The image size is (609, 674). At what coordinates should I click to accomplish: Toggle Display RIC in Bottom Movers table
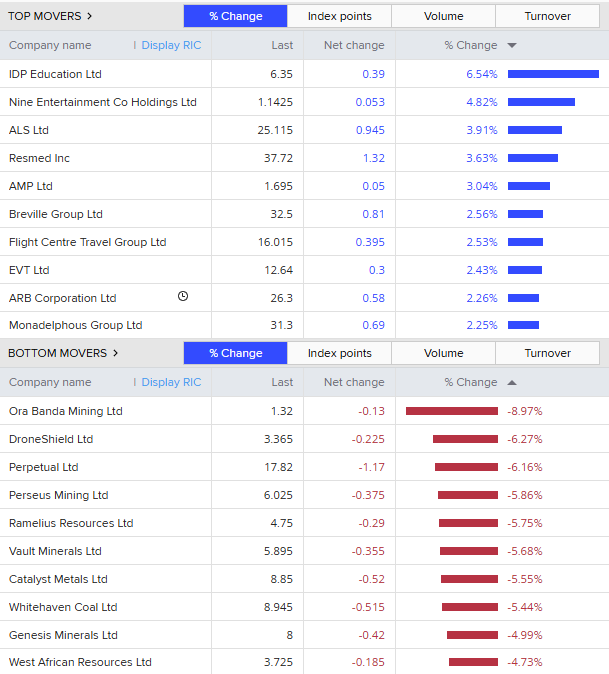point(171,382)
